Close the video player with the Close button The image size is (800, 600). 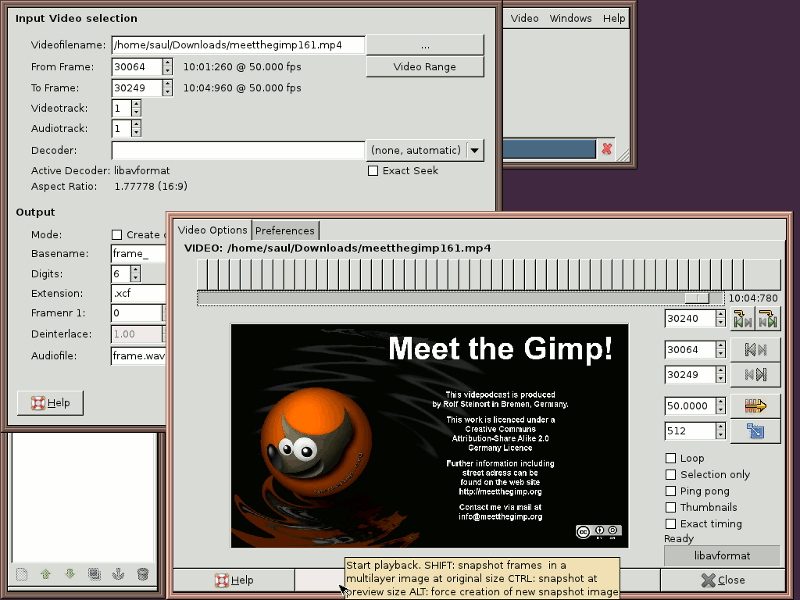click(723, 580)
